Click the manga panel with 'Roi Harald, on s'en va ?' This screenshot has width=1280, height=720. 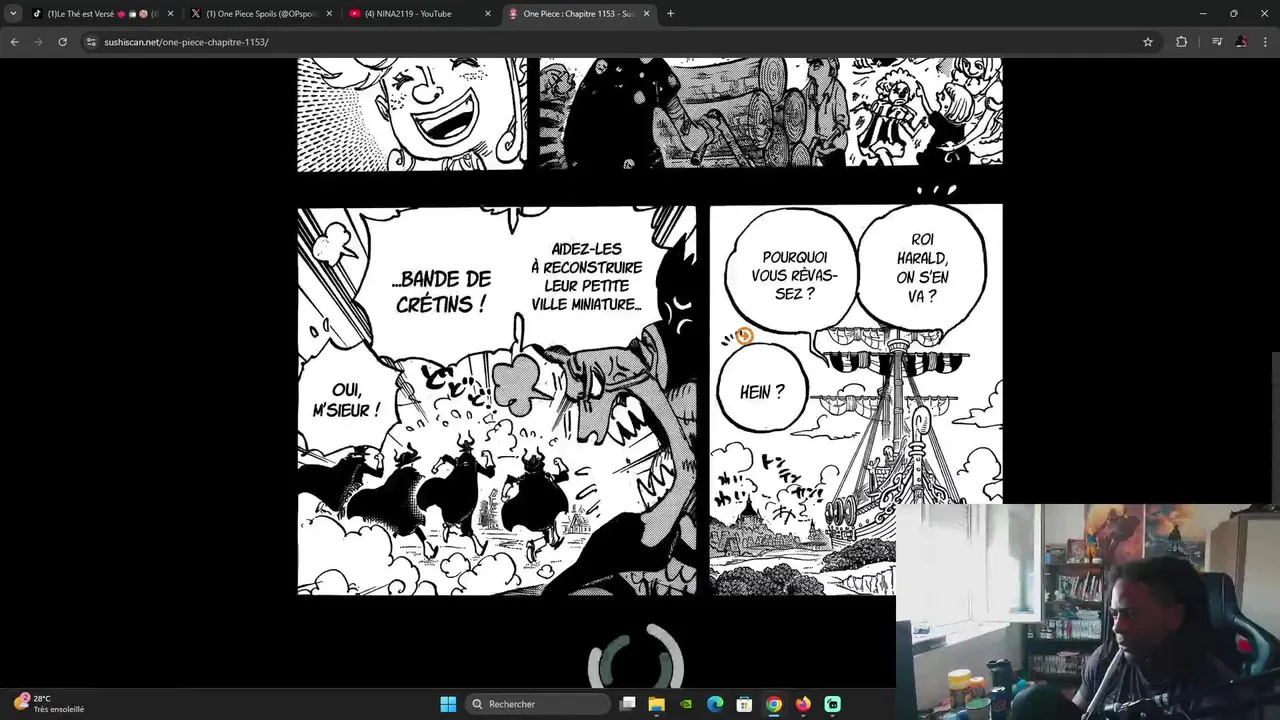pyautogui.click(x=856, y=400)
